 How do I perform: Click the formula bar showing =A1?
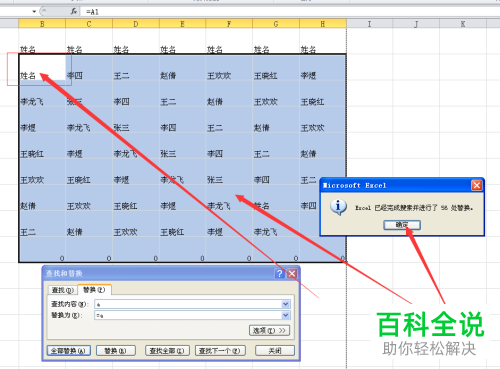coord(290,12)
